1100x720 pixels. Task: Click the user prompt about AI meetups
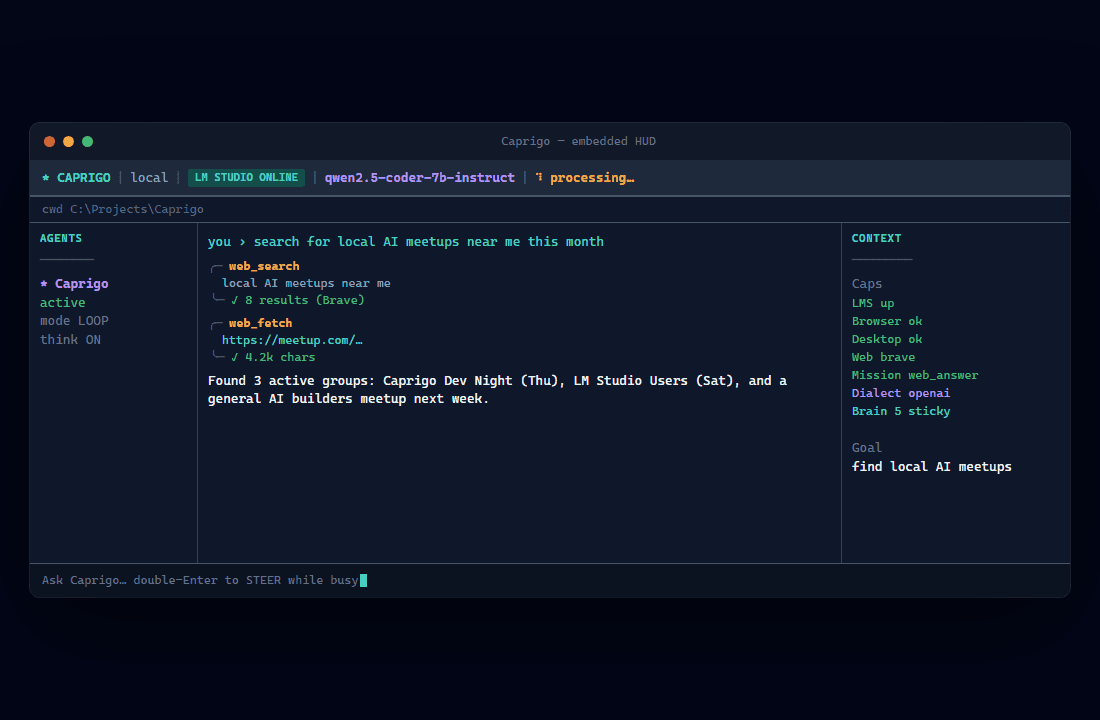coord(405,241)
